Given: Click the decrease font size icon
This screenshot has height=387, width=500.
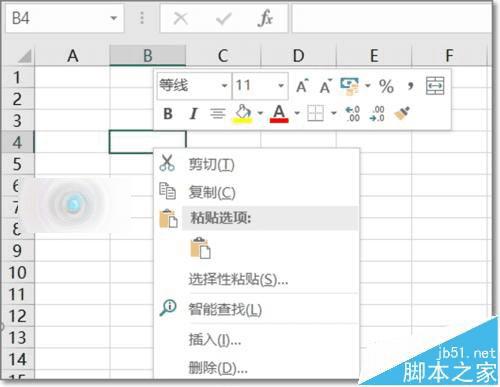Looking at the screenshot, I should 326,86.
